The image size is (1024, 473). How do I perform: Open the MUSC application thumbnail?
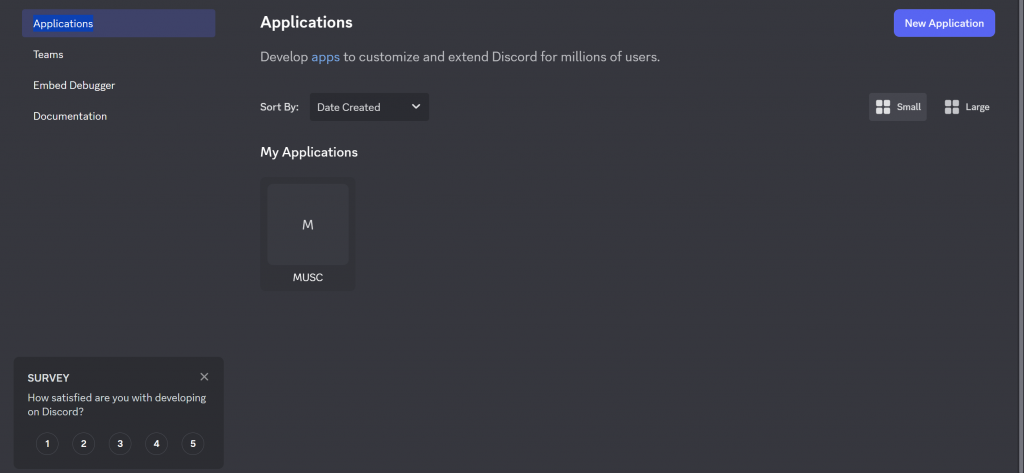(308, 225)
